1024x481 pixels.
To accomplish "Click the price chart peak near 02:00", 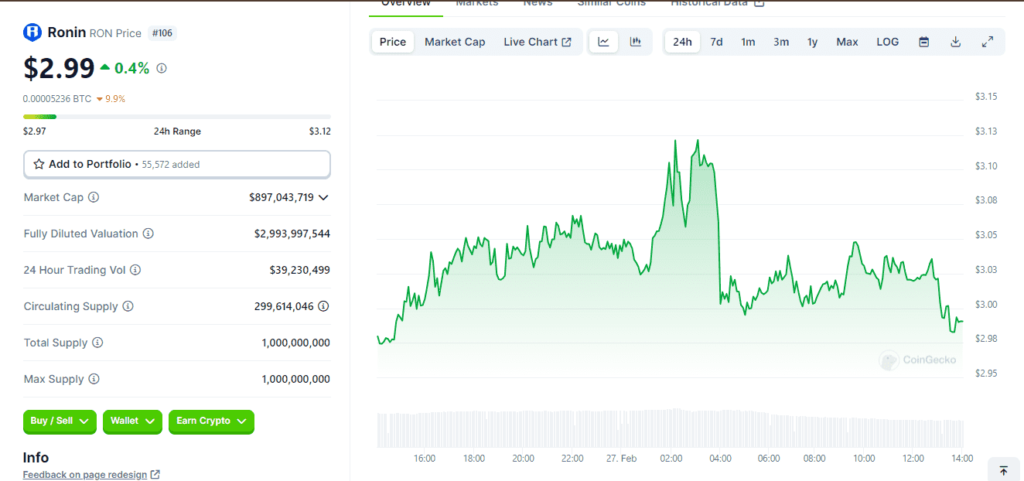I will point(675,141).
